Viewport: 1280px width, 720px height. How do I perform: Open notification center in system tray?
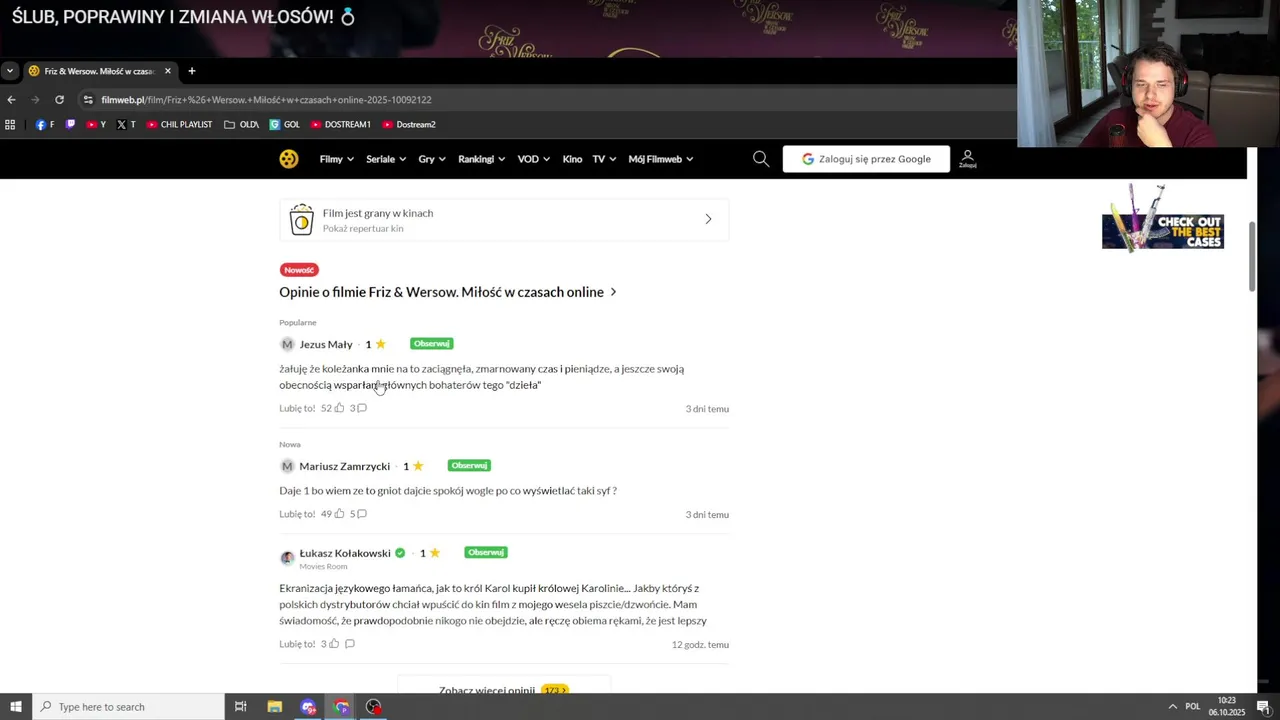pyautogui.click(x=1263, y=707)
